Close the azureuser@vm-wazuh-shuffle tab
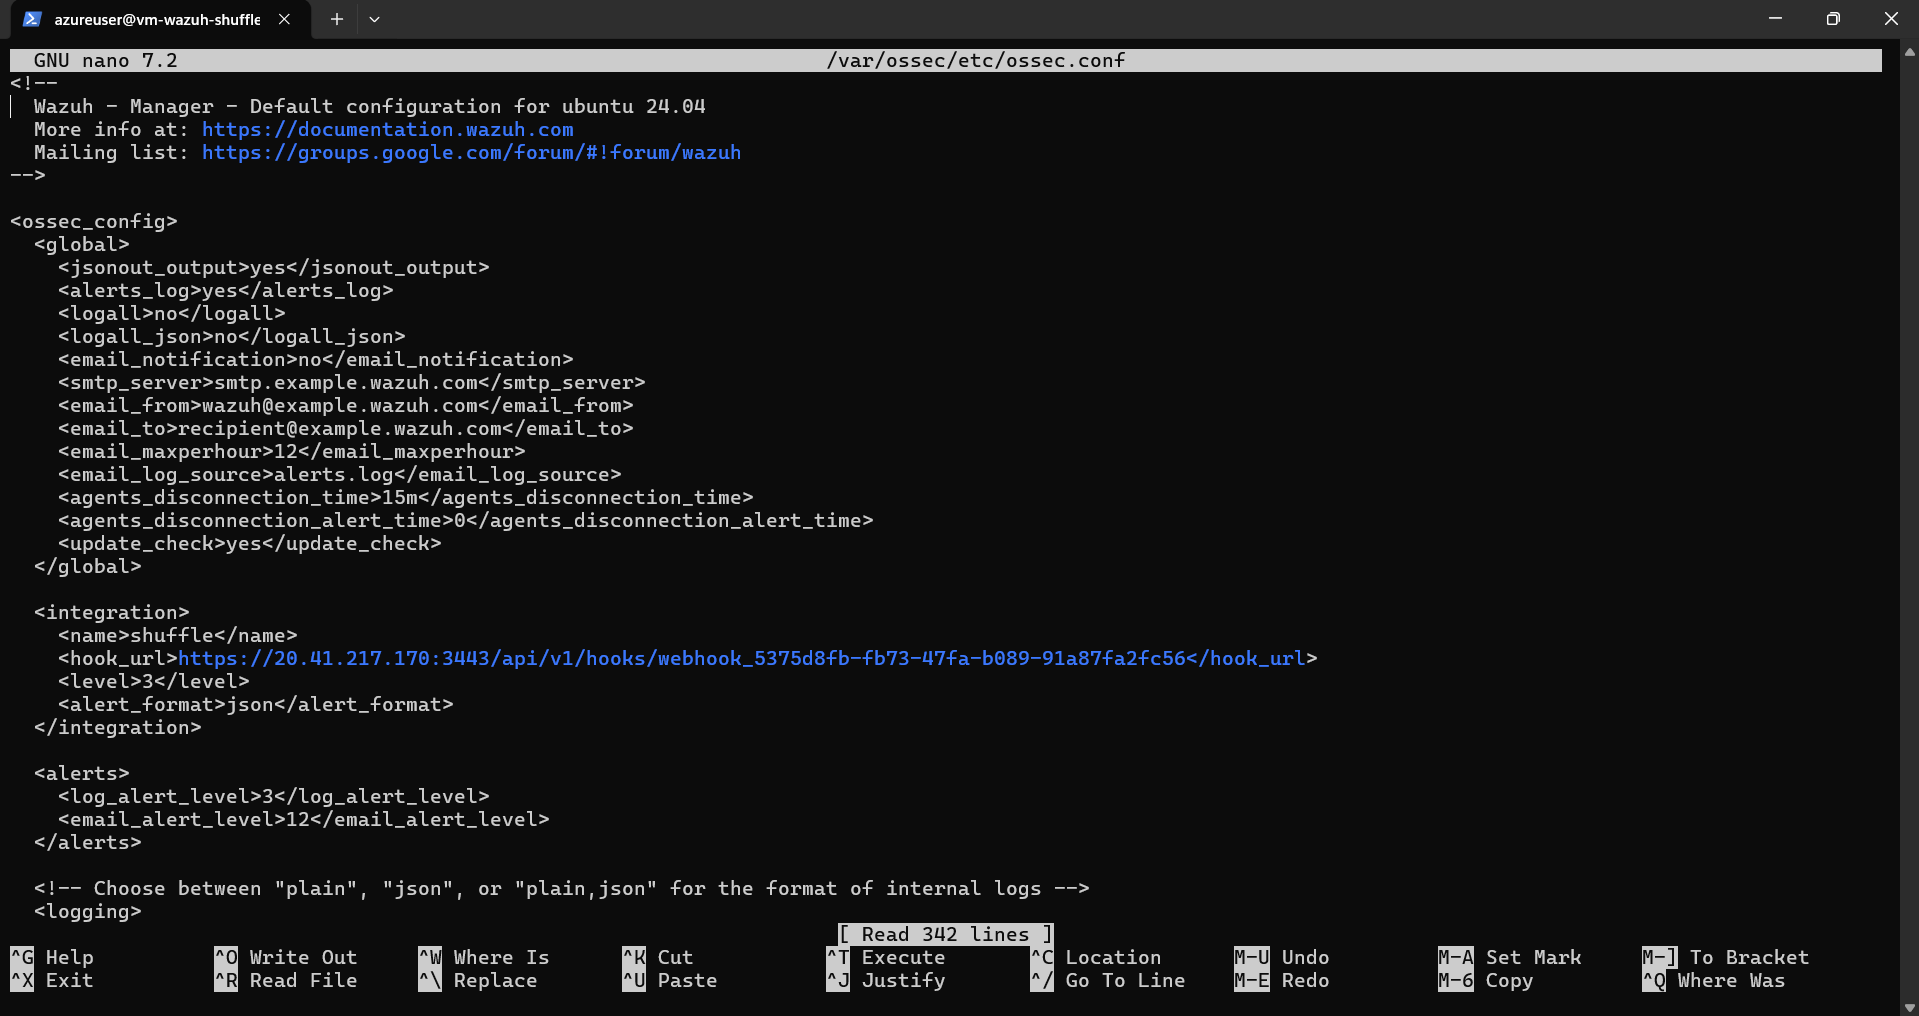Image resolution: width=1919 pixels, height=1016 pixels. coord(284,19)
